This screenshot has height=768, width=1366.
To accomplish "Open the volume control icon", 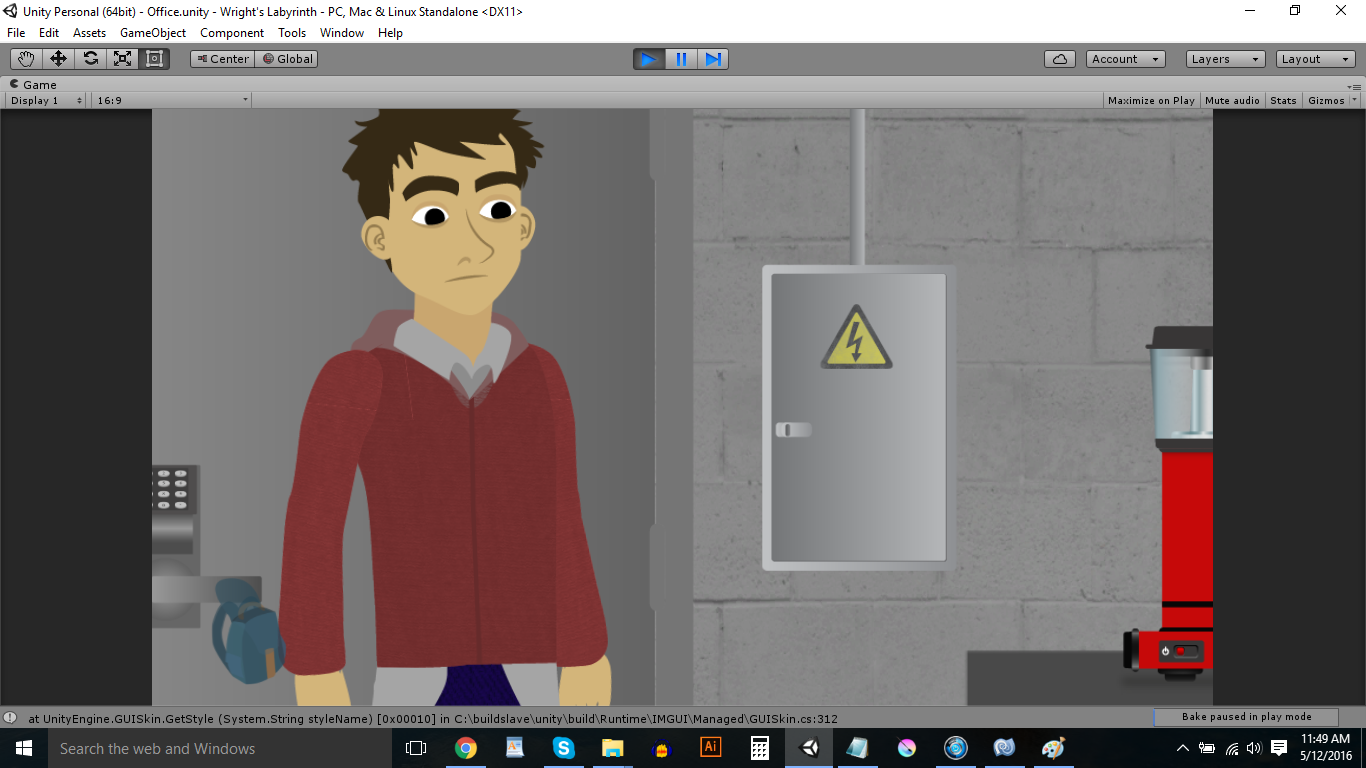I will 1254,748.
